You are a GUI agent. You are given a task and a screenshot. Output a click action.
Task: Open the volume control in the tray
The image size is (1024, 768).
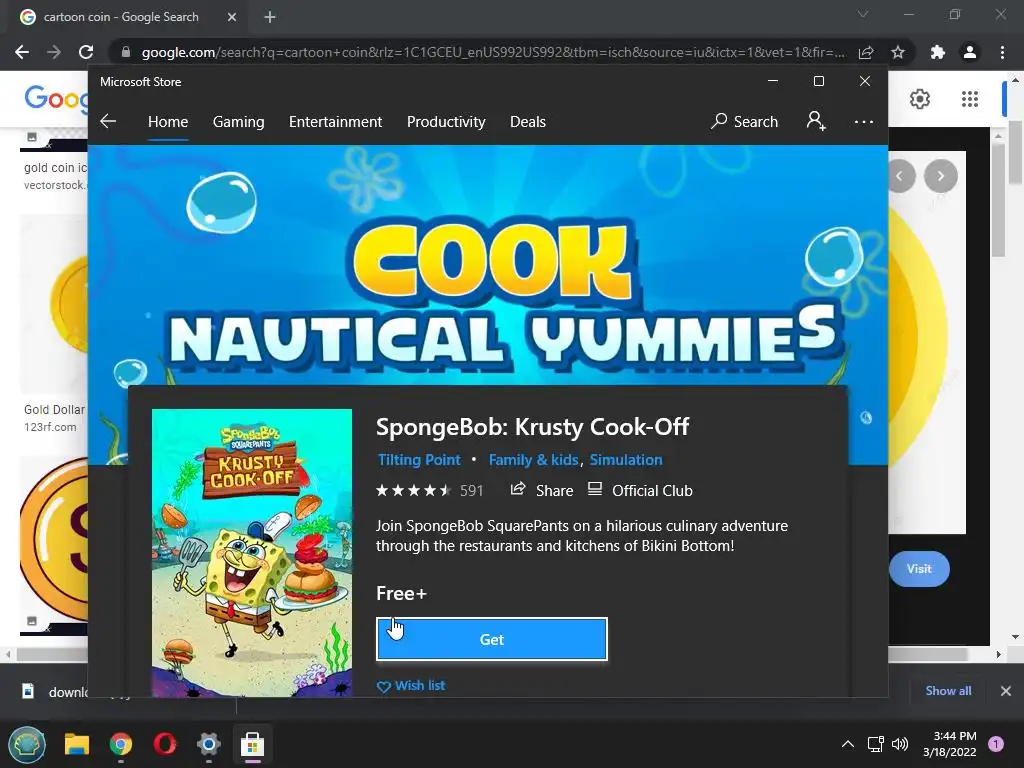tap(900, 744)
